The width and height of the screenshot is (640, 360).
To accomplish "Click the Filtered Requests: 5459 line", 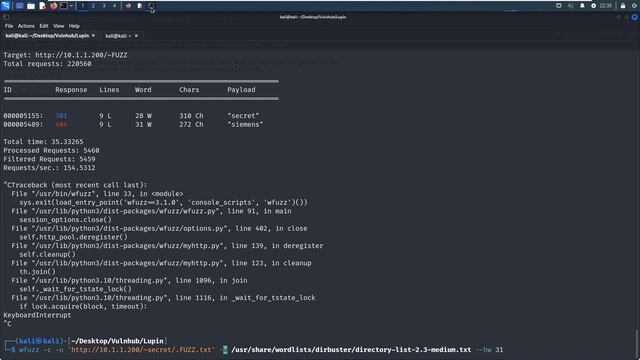I will click(x=49, y=159).
